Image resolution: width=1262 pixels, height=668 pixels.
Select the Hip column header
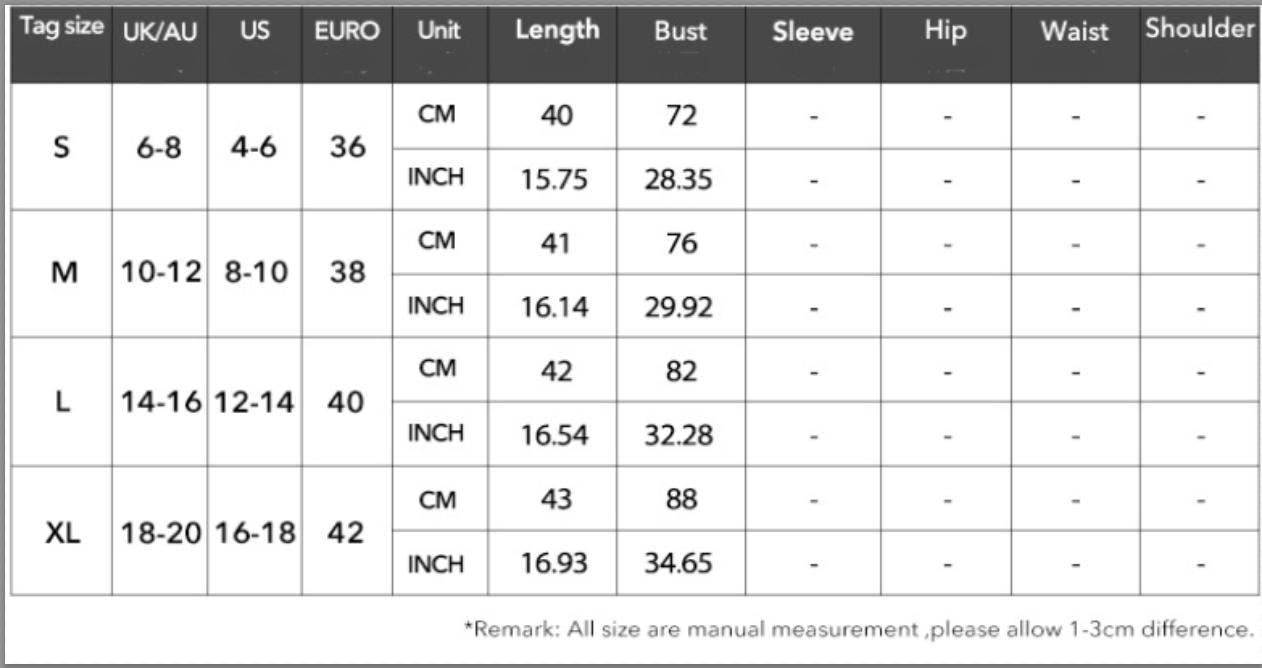945,31
